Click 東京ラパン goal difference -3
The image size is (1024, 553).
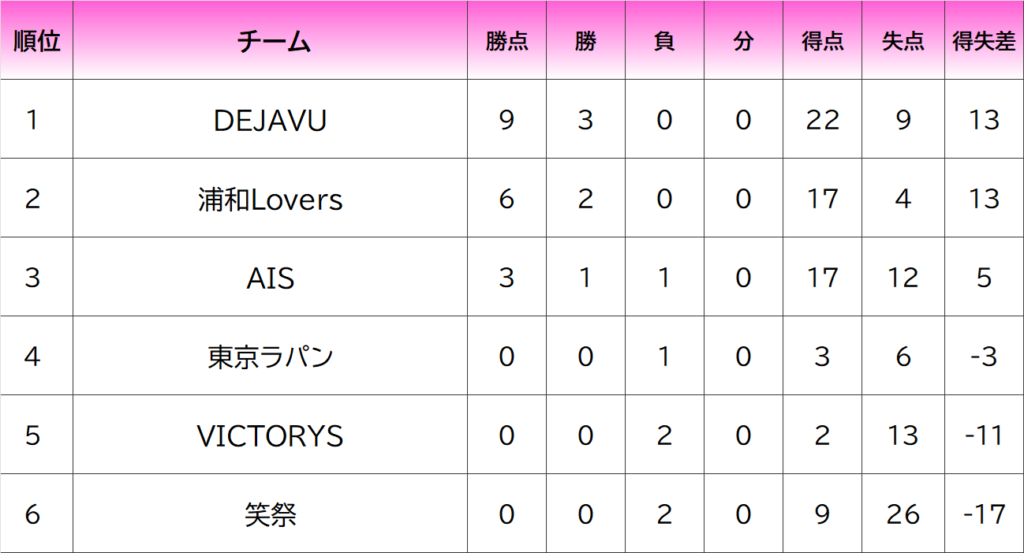click(x=984, y=356)
